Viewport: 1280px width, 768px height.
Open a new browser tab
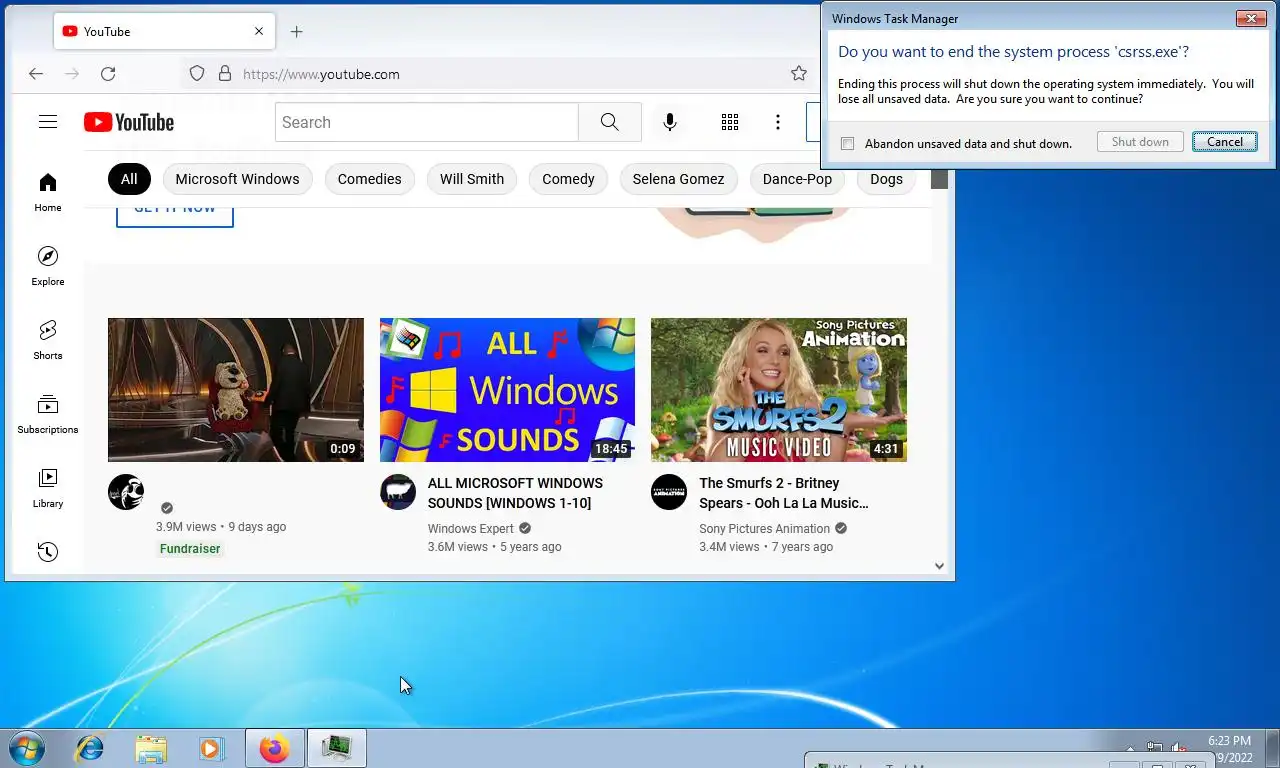point(296,31)
